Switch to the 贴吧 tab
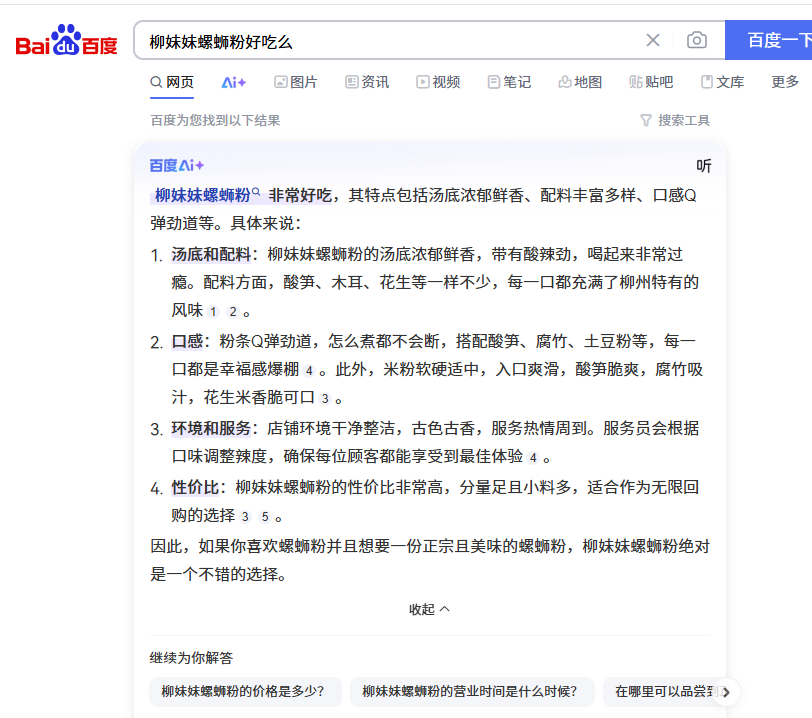The image size is (812, 718). [x=651, y=82]
